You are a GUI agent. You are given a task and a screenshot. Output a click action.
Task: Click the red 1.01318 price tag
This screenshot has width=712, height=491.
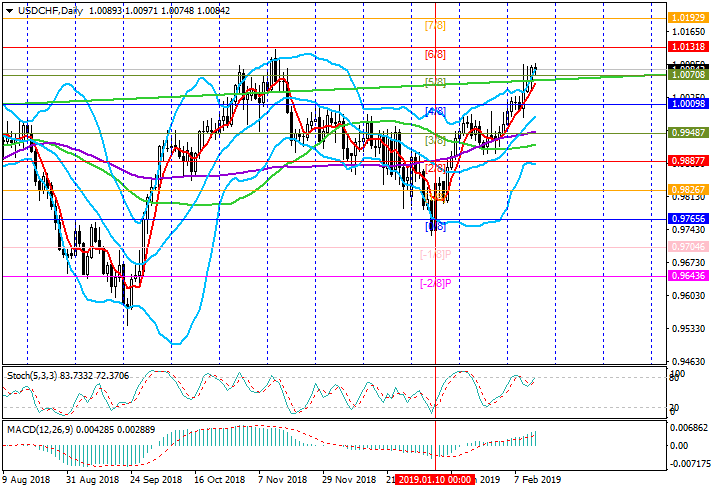689,46
